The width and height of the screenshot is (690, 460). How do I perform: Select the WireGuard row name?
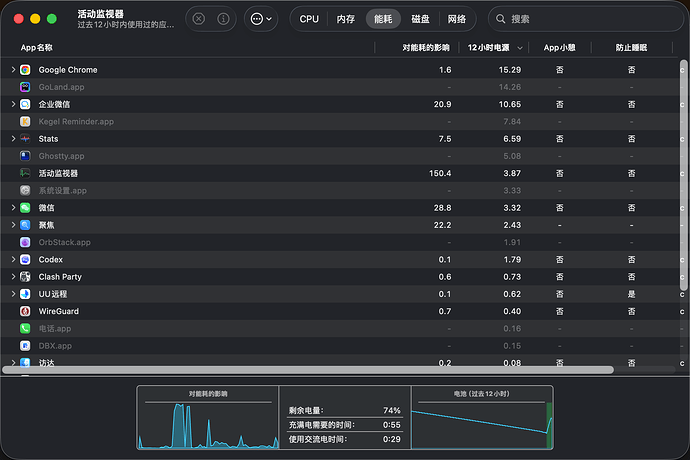[59, 311]
